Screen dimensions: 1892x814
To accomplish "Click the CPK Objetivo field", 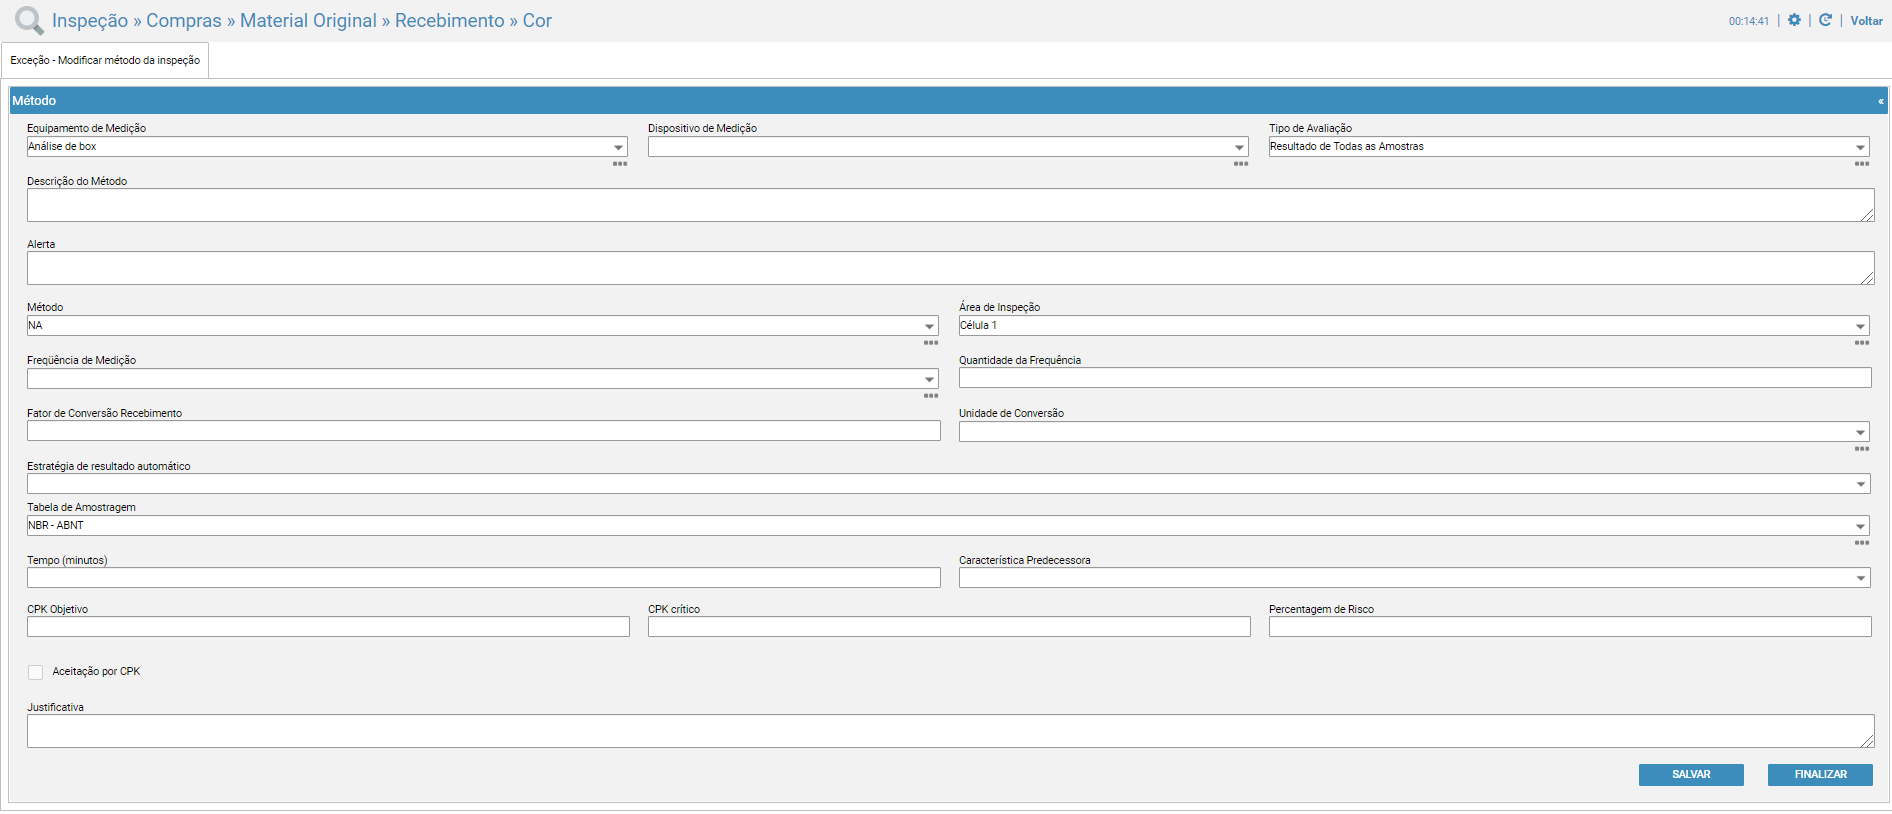I will (328, 627).
